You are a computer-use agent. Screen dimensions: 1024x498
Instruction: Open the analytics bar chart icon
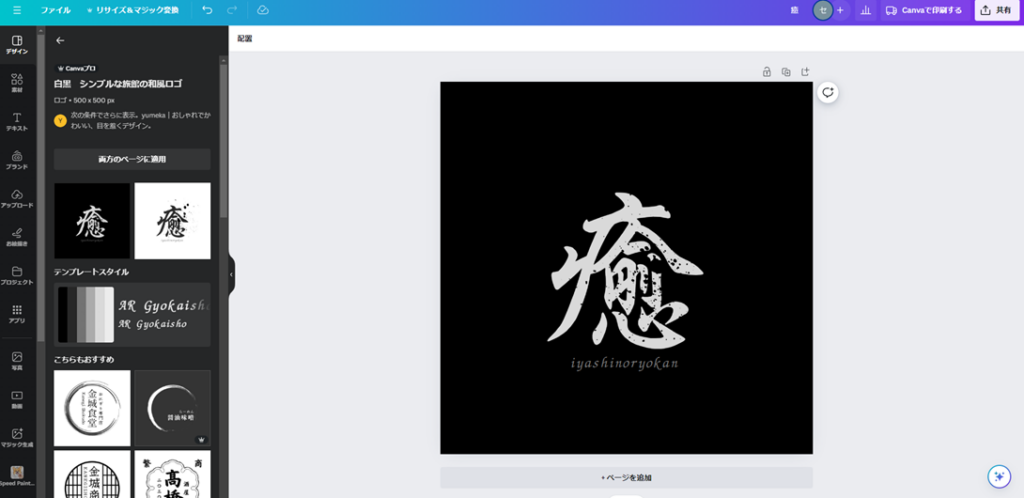point(865,10)
